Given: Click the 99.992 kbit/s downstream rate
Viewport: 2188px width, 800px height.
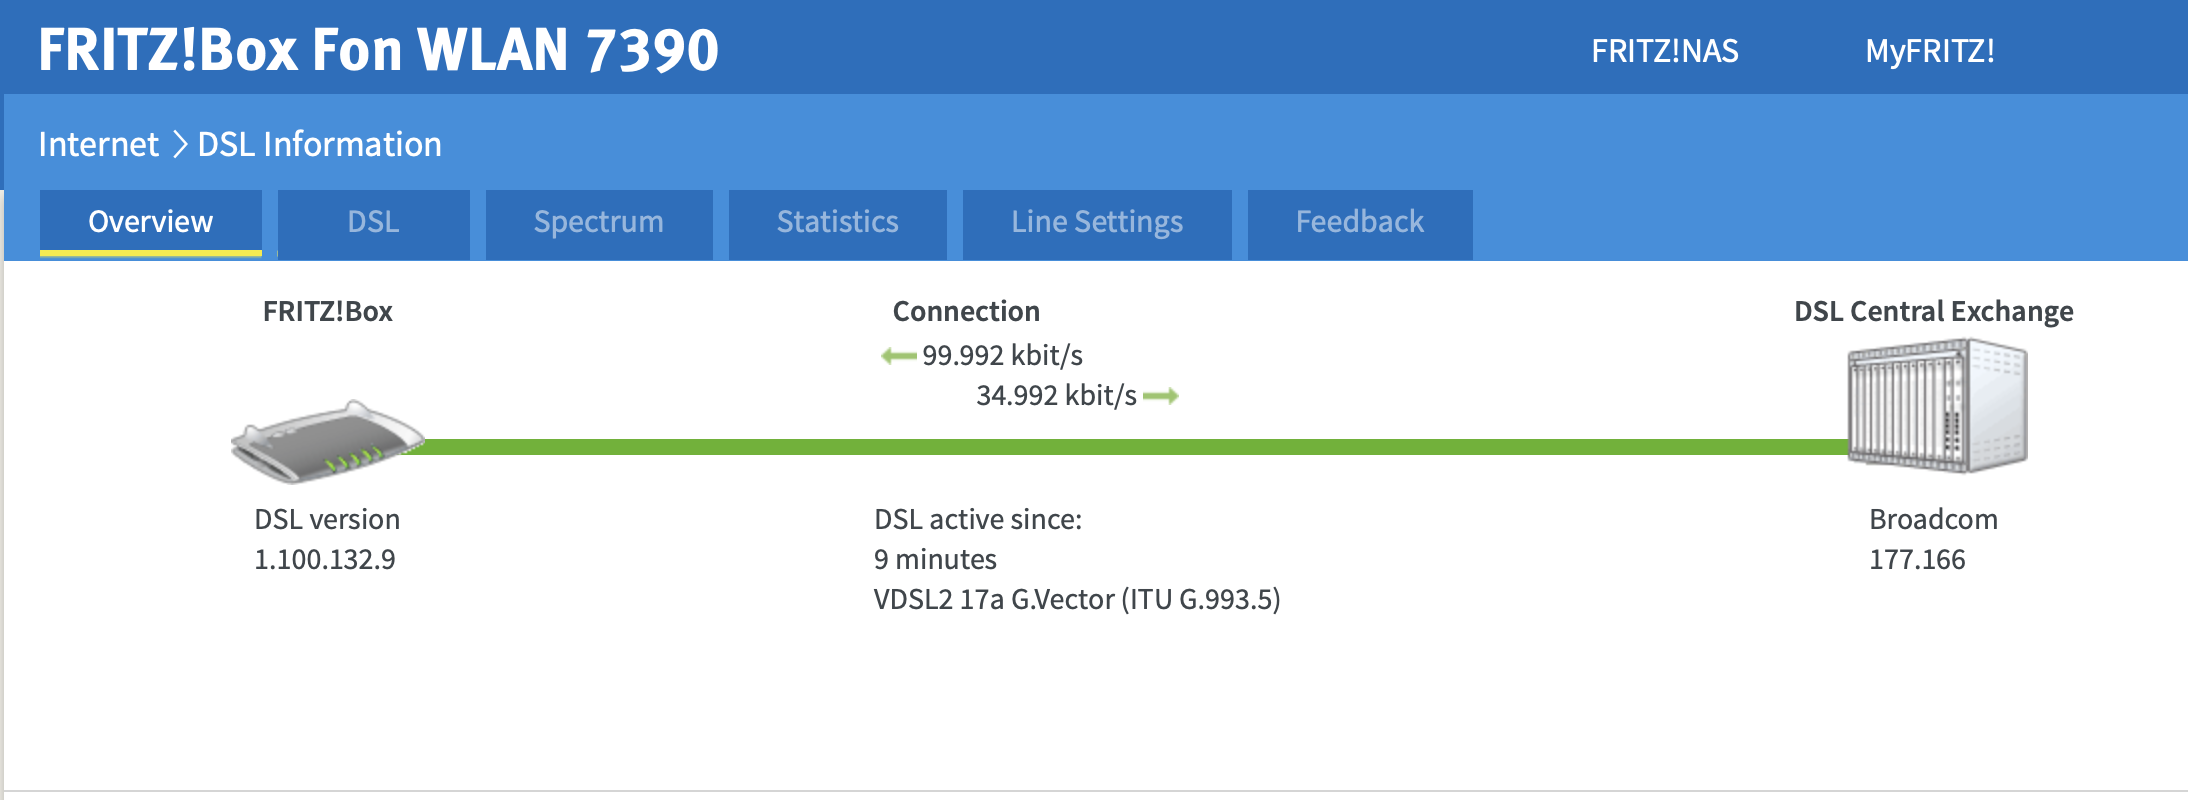Looking at the screenshot, I should (1002, 356).
